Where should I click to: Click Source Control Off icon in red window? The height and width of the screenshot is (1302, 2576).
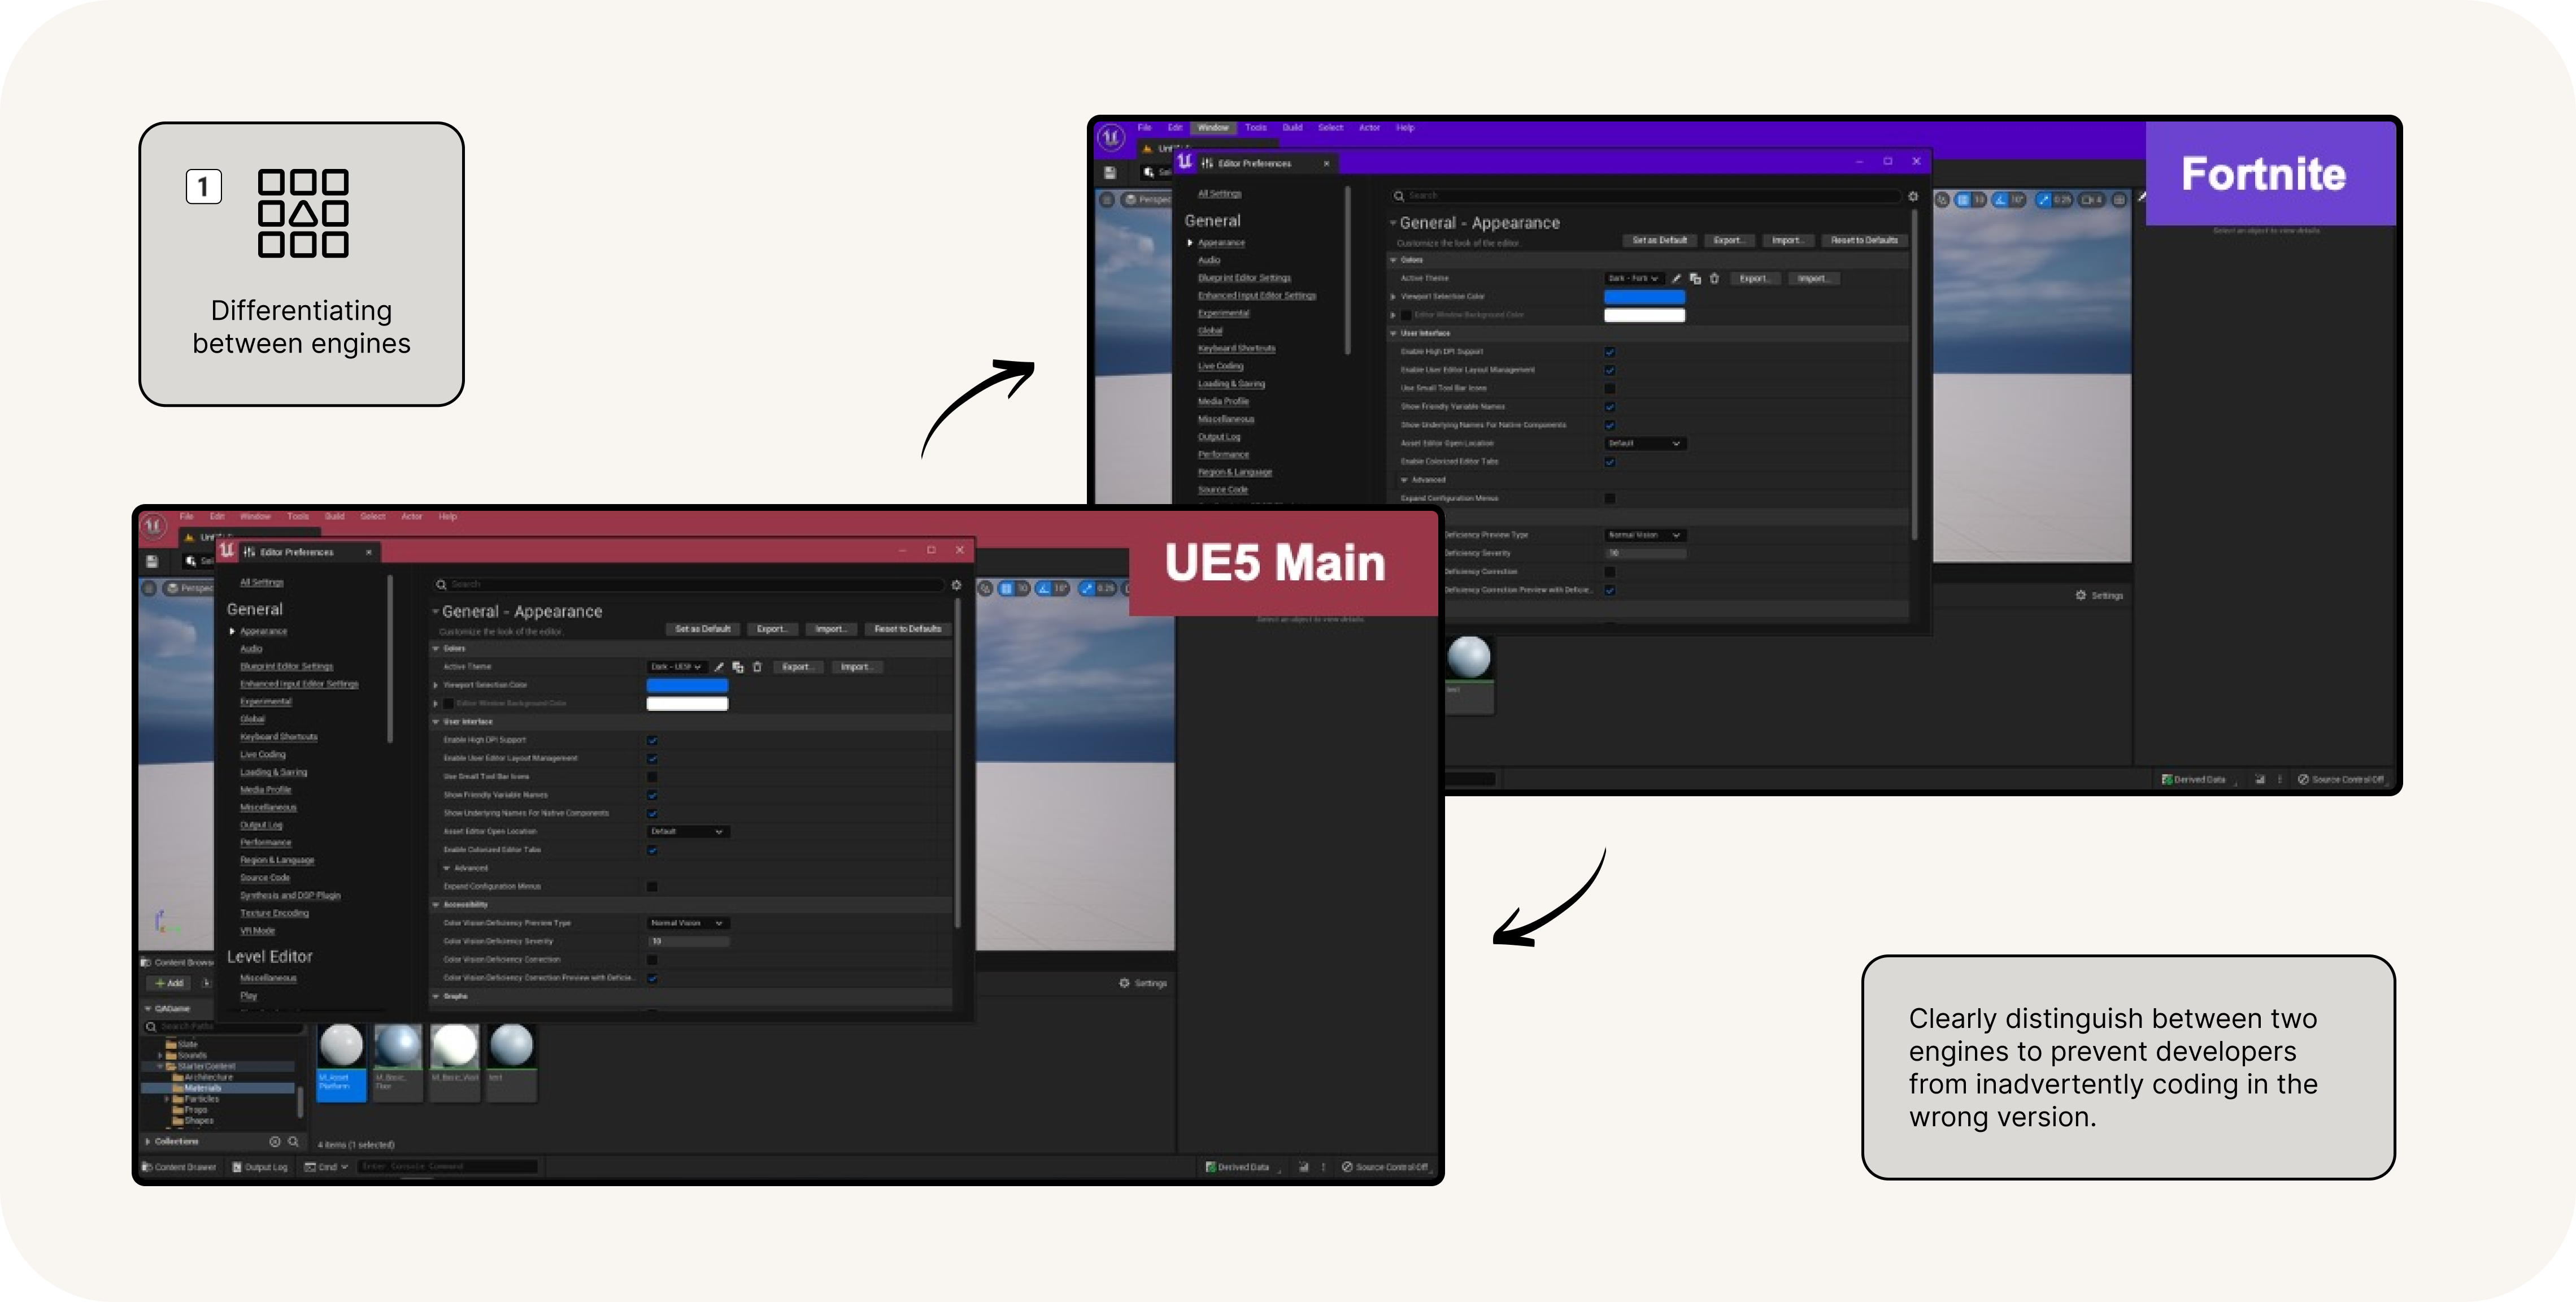pos(1347,1167)
